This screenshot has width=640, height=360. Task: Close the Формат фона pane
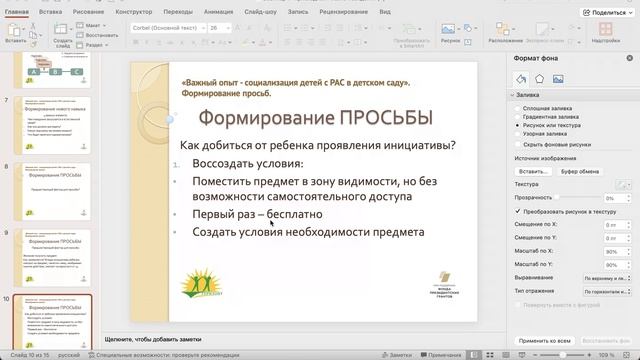[630, 58]
